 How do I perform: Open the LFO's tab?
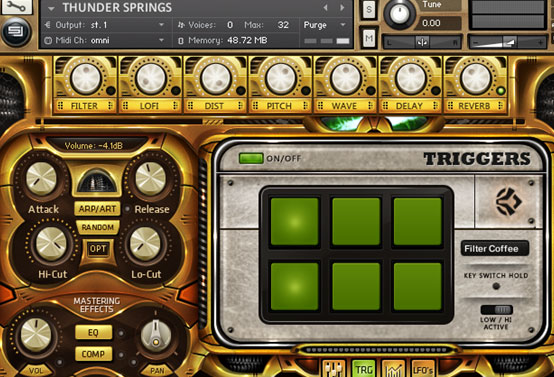click(x=423, y=369)
